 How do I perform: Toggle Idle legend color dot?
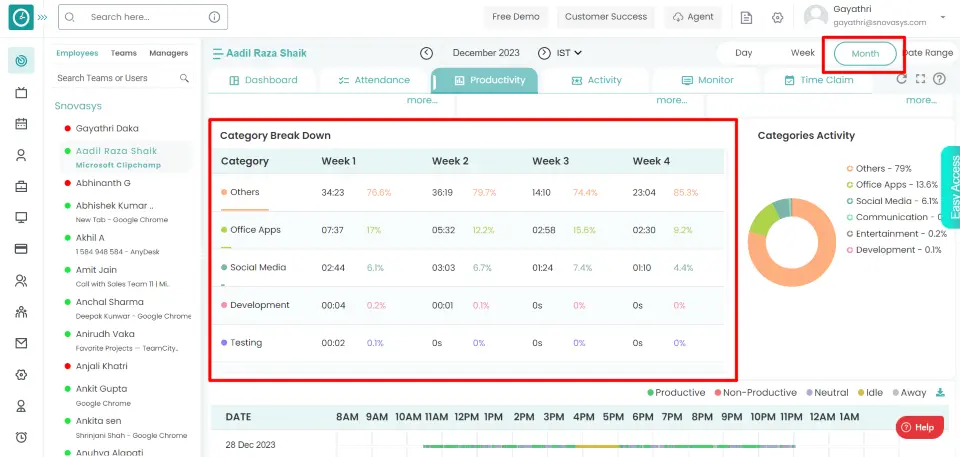pos(861,393)
